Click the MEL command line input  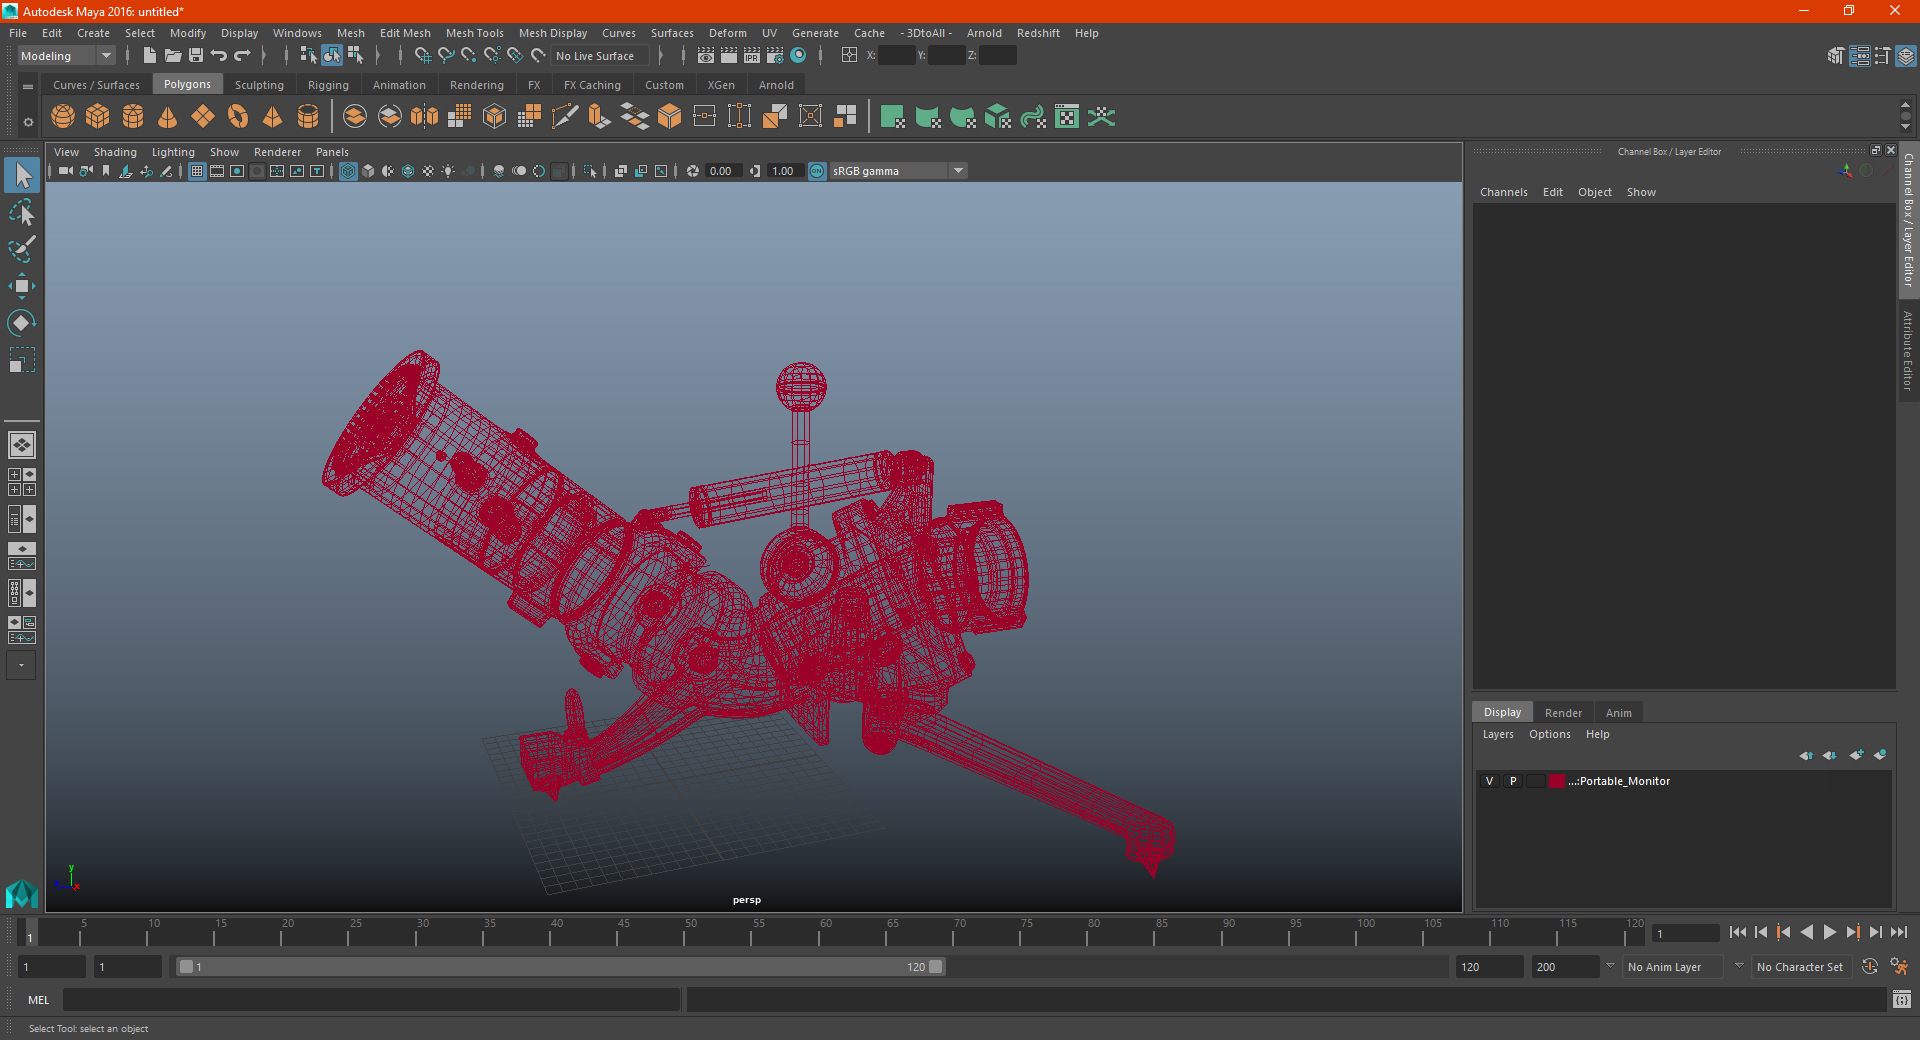pos(371,1000)
